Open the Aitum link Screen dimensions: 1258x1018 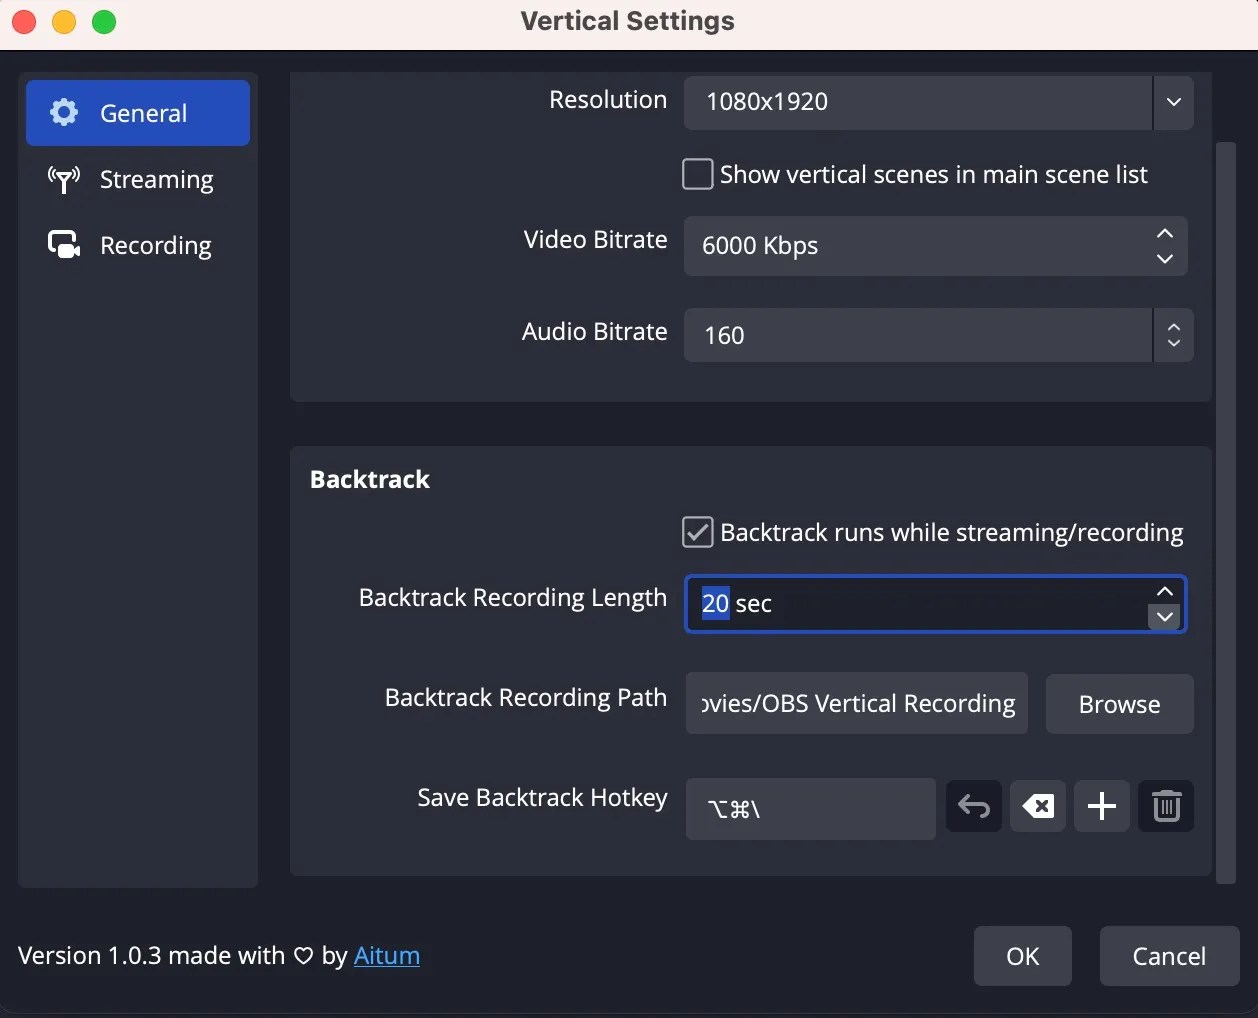tap(387, 955)
